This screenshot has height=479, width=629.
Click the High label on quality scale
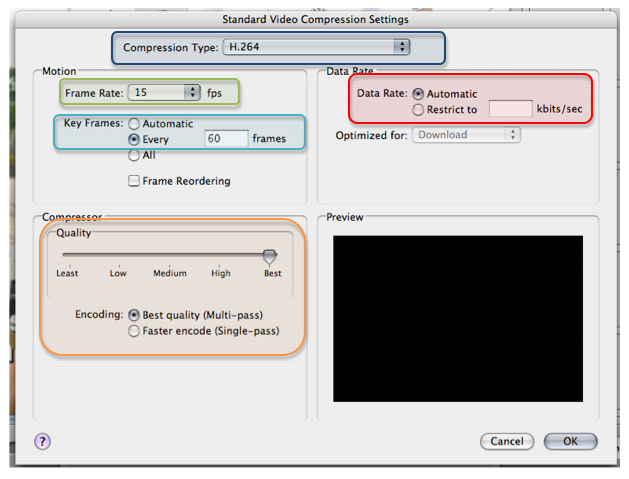[x=221, y=273]
